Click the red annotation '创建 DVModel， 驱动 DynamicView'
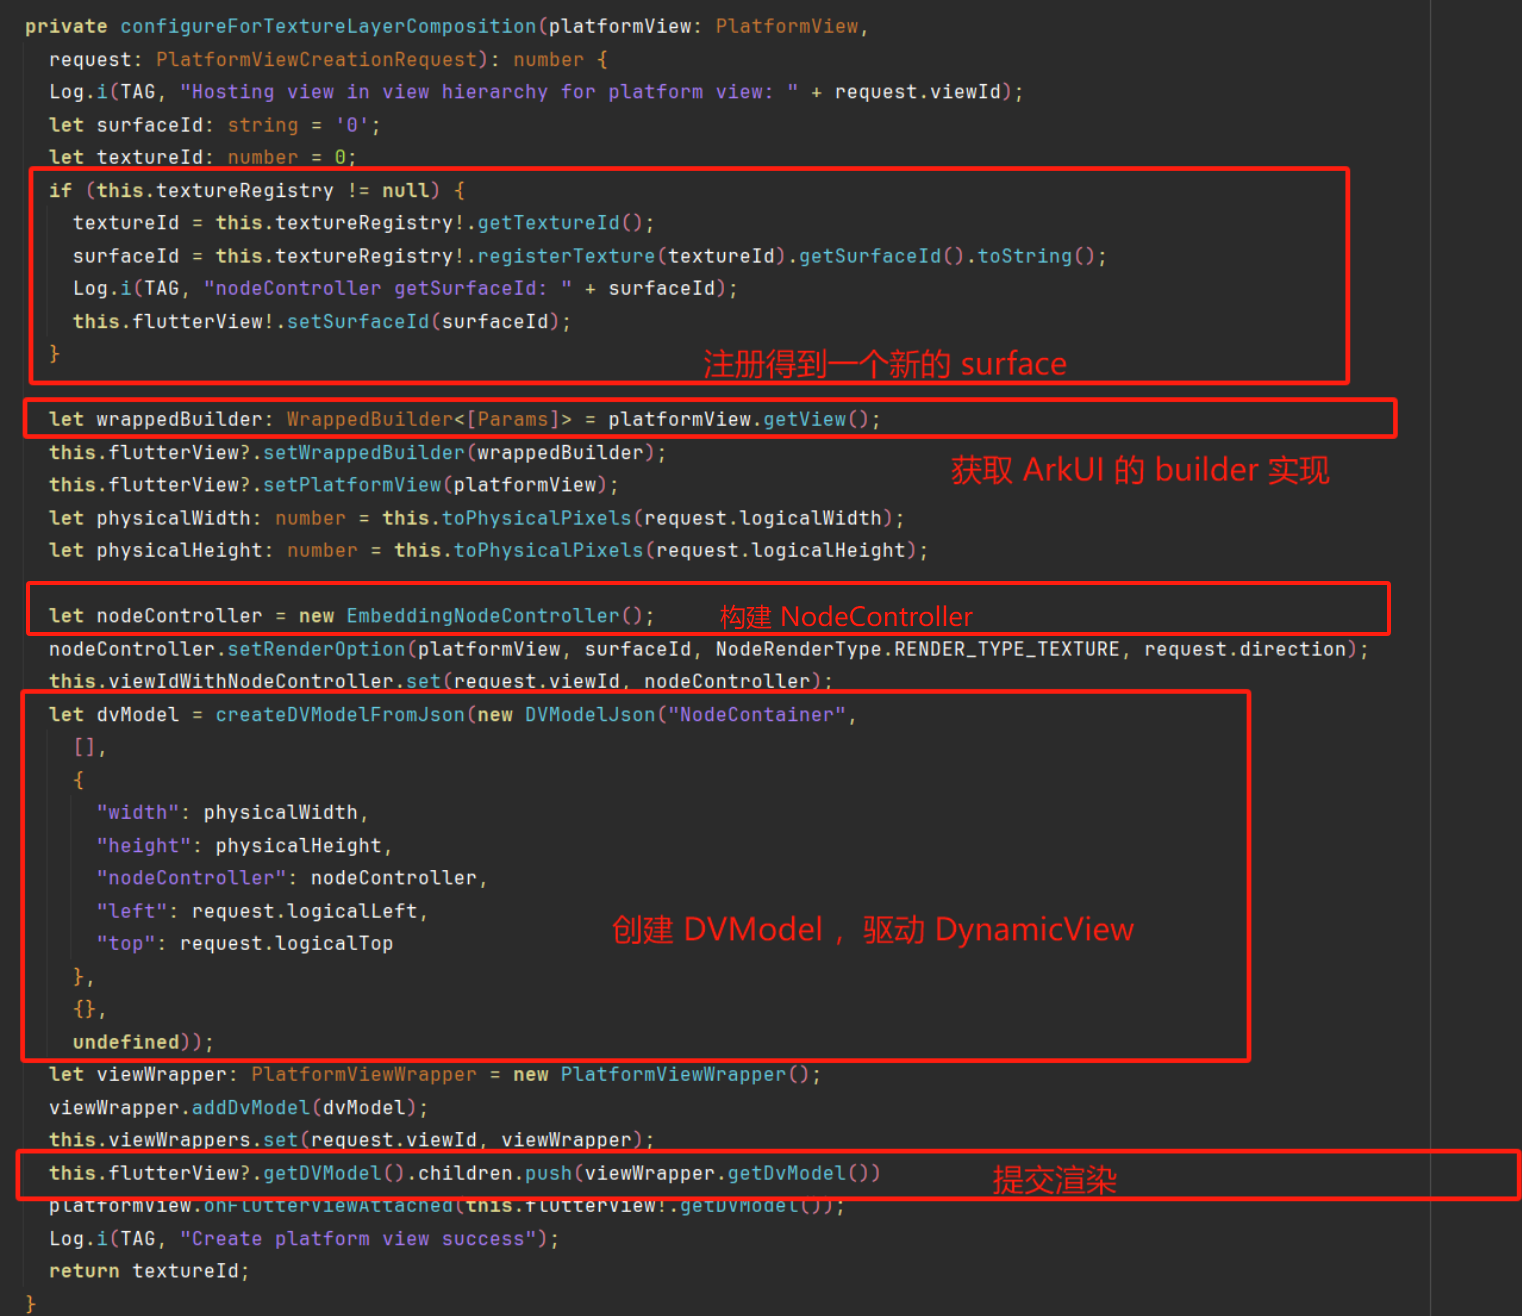Viewport: 1522px width, 1316px height. point(872,930)
